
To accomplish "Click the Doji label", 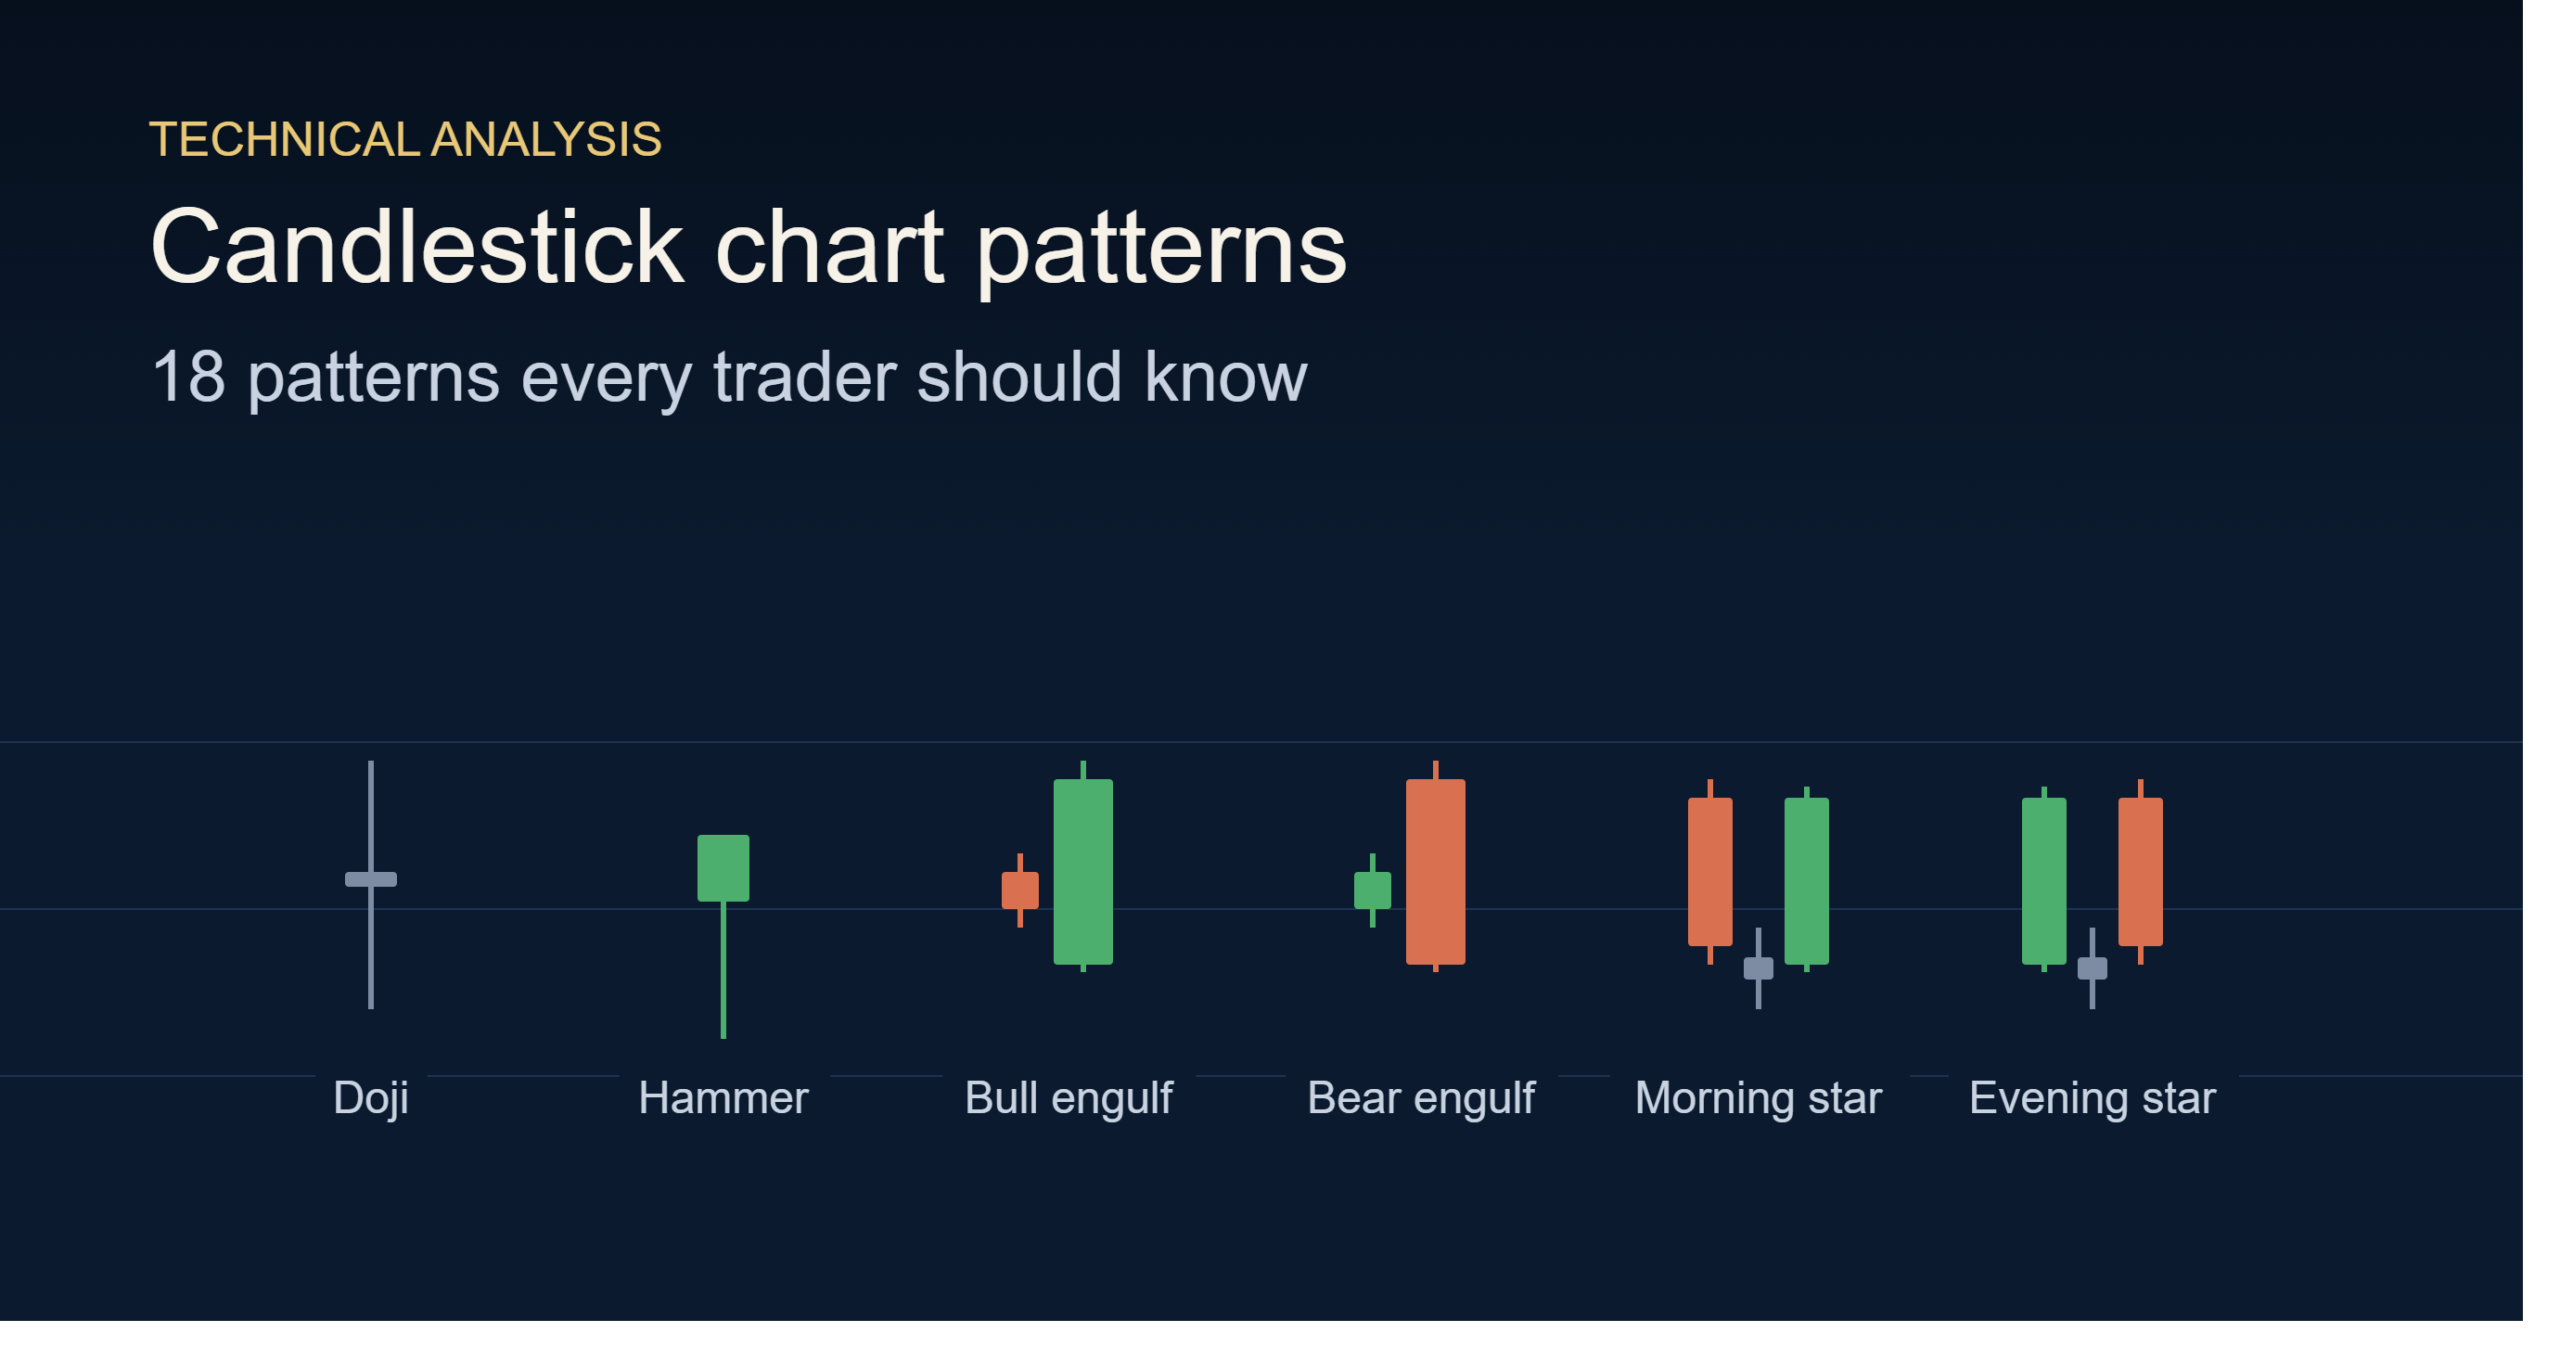I will tap(371, 1098).
